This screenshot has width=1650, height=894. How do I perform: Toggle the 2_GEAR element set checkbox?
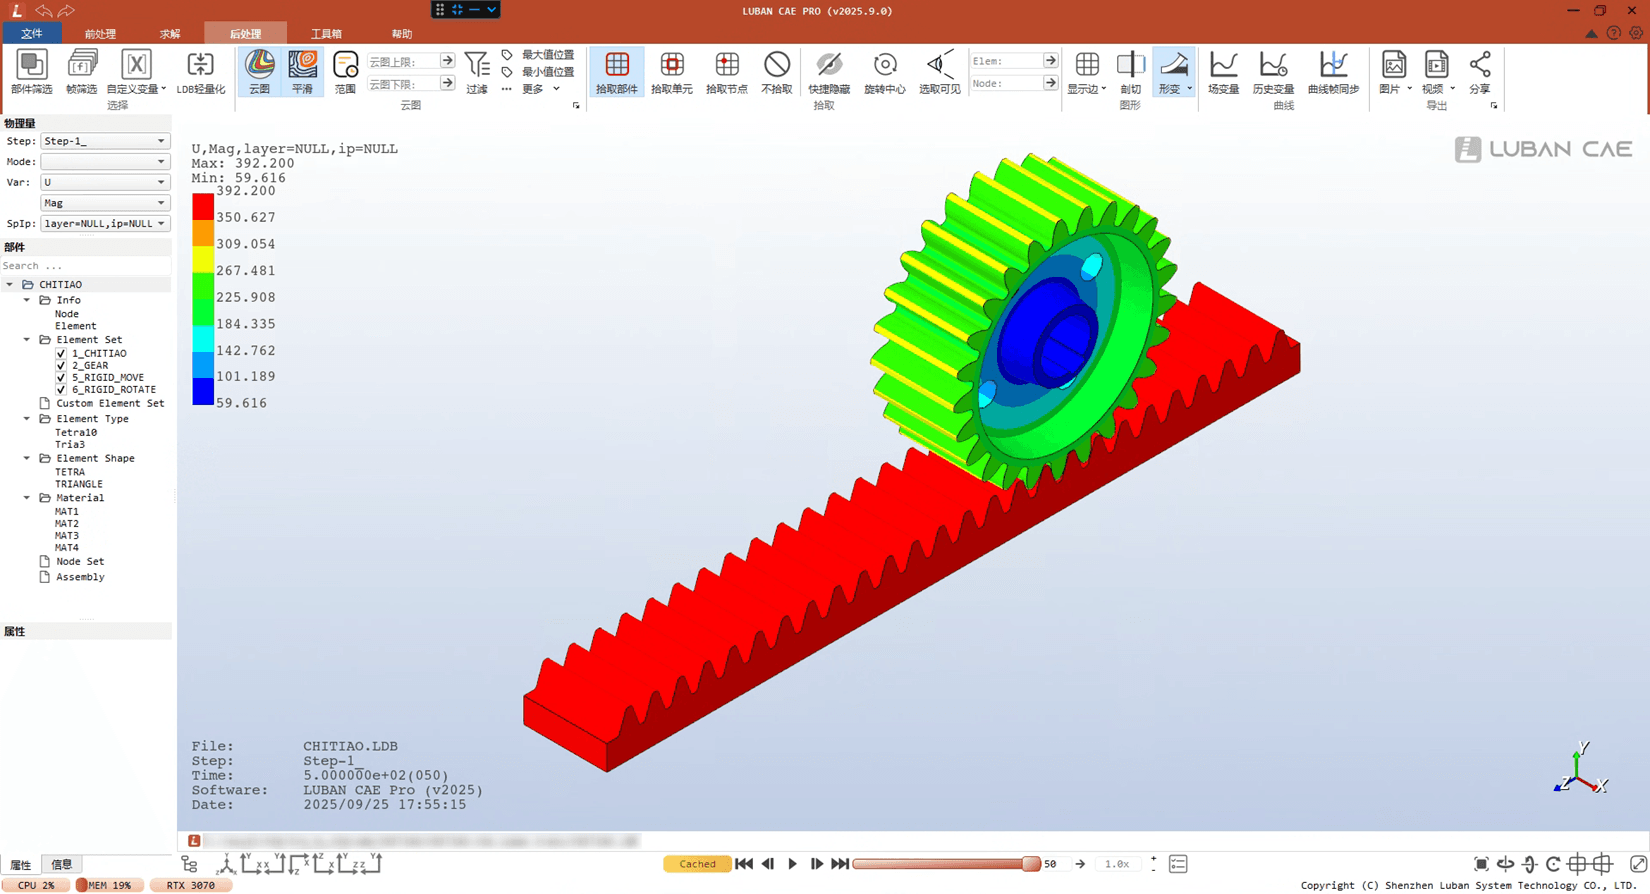pos(61,366)
